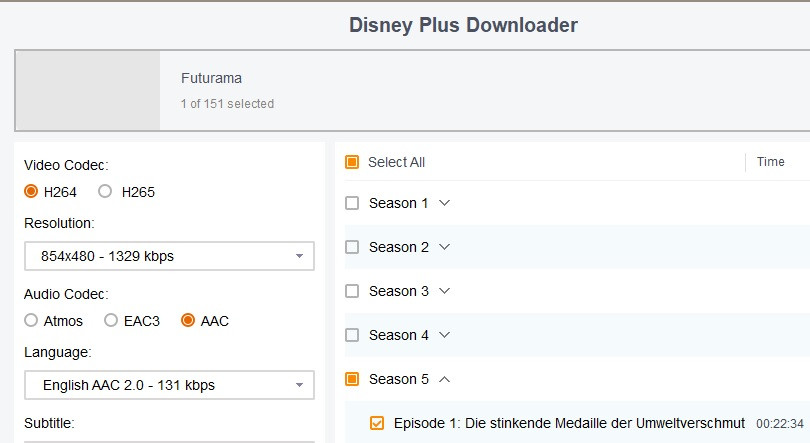The image size is (810, 443).
Task: Check the Season 4 checkbox
Action: pos(352,335)
